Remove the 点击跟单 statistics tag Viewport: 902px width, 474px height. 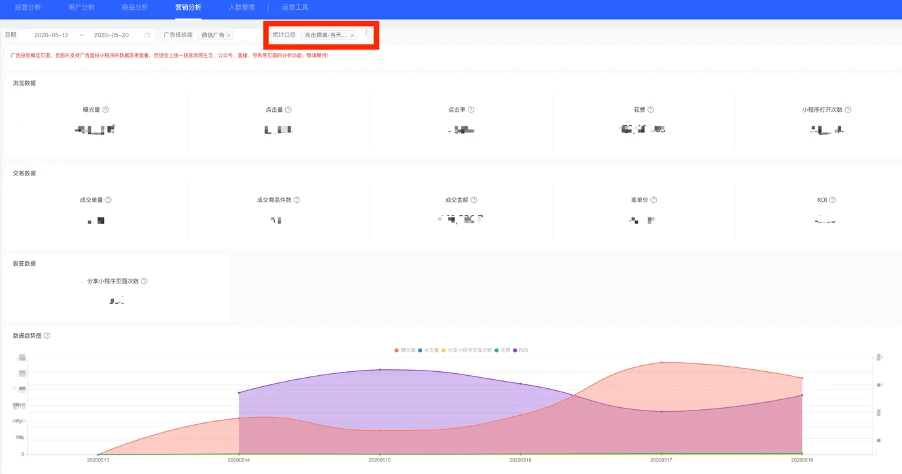pyautogui.click(x=352, y=36)
